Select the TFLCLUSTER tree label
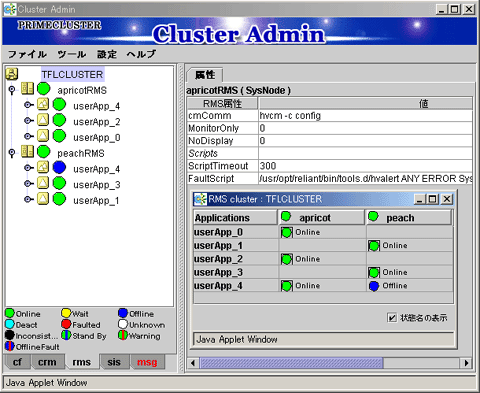Image resolution: width=480 pixels, height=393 pixels. click(72, 74)
